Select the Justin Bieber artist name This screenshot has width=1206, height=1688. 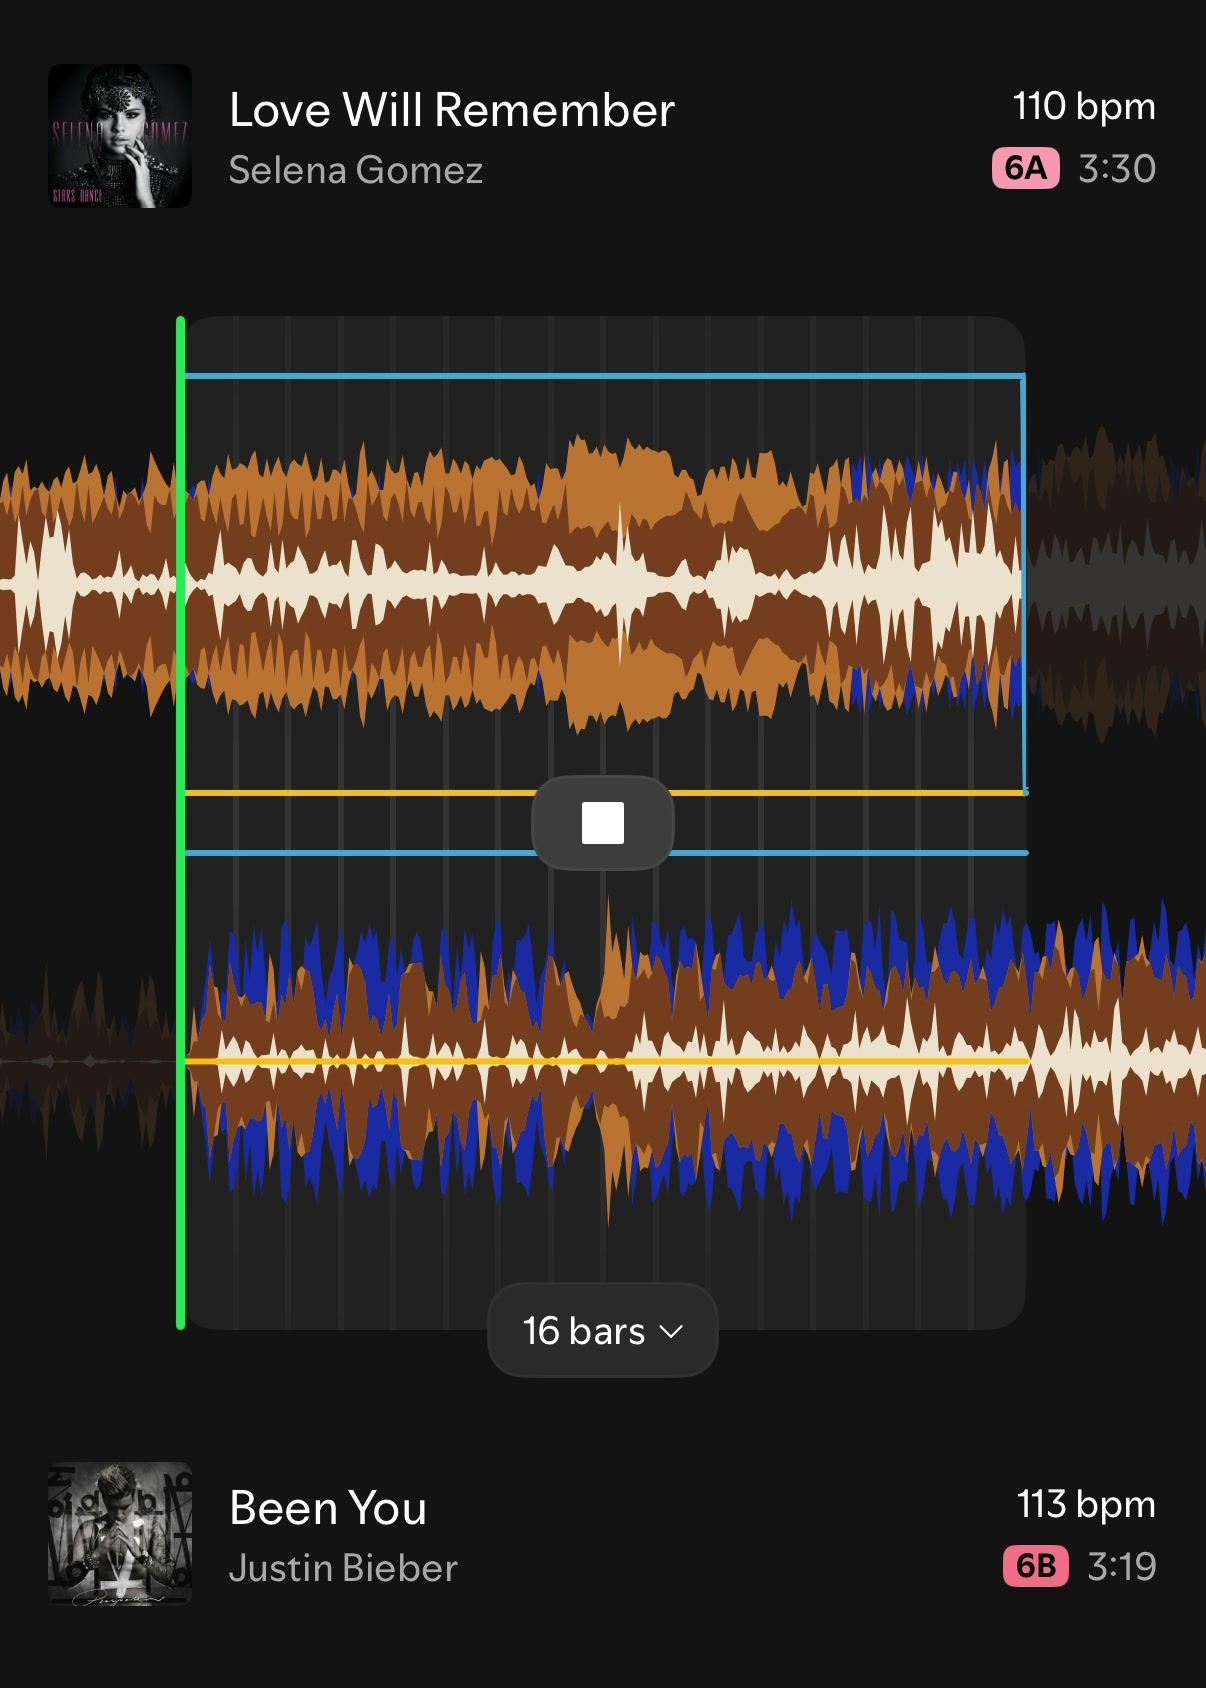point(343,1568)
